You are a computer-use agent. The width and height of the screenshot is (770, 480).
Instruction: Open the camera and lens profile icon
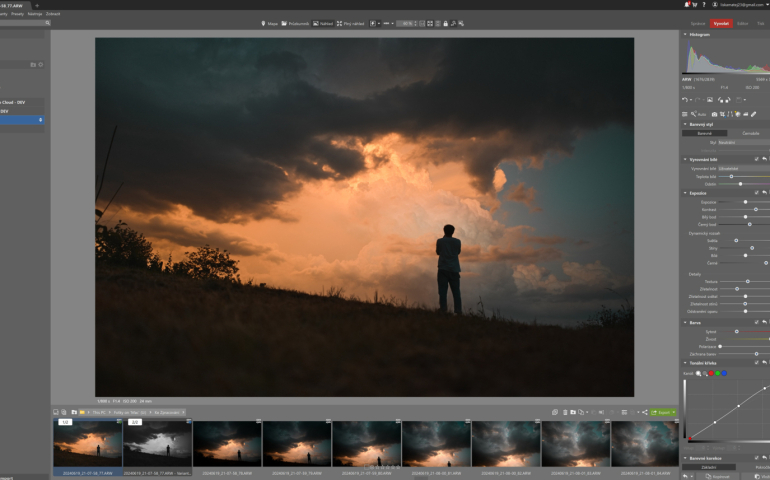click(x=715, y=114)
